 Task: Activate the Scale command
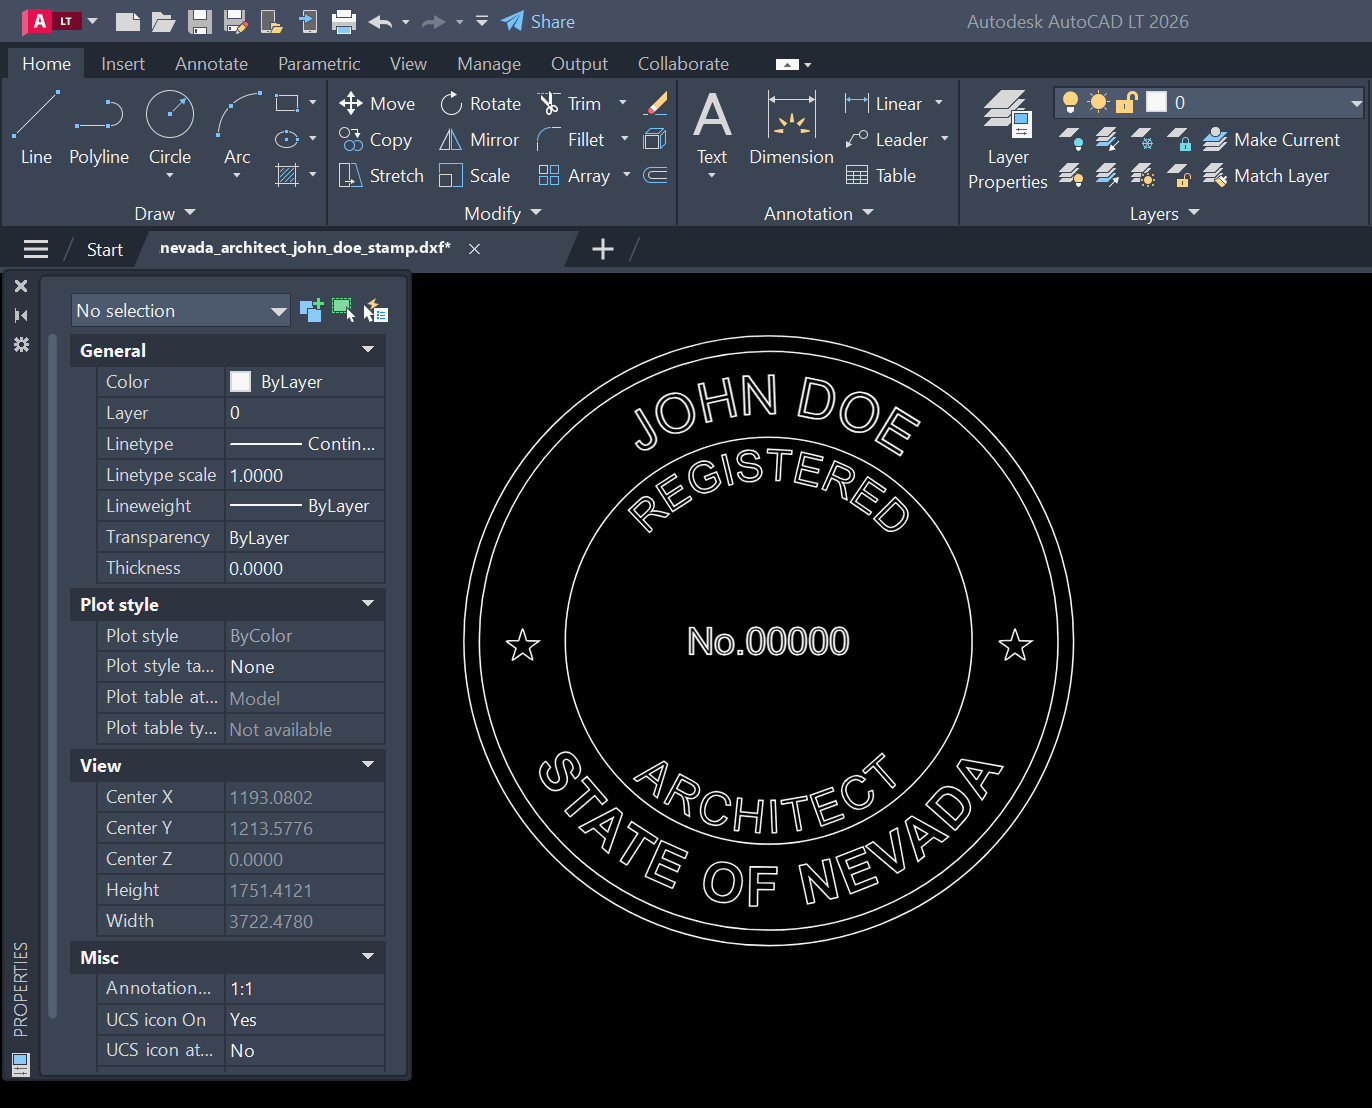[x=475, y=175]
